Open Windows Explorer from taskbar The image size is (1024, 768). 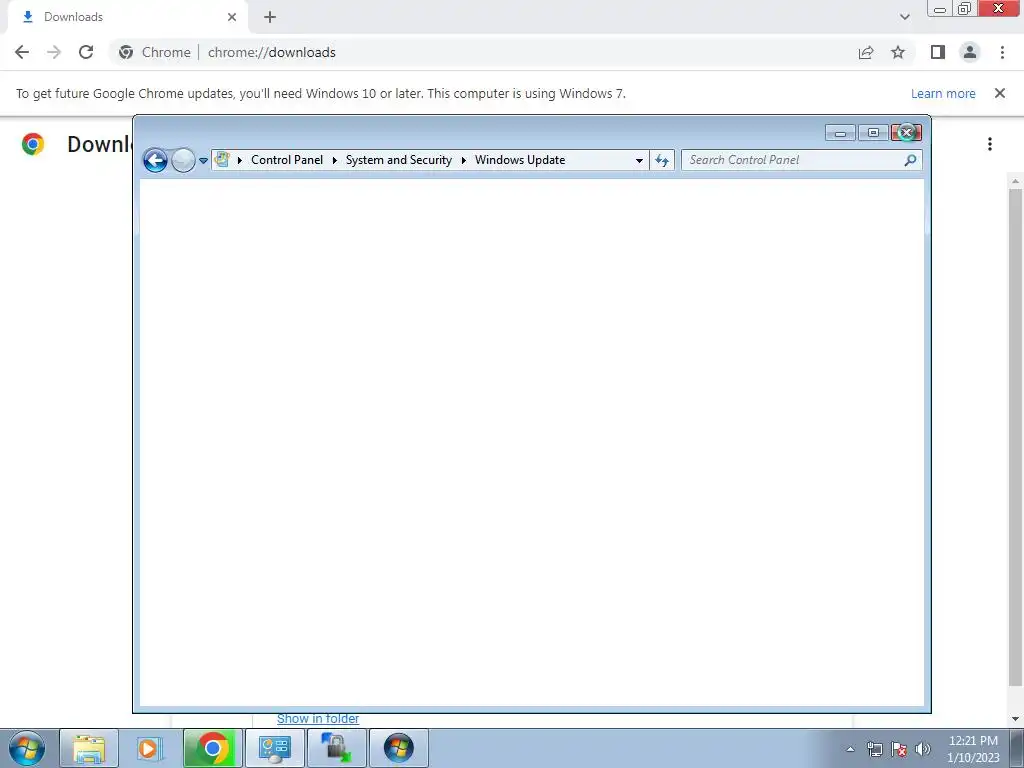click(x=89, y=748)
